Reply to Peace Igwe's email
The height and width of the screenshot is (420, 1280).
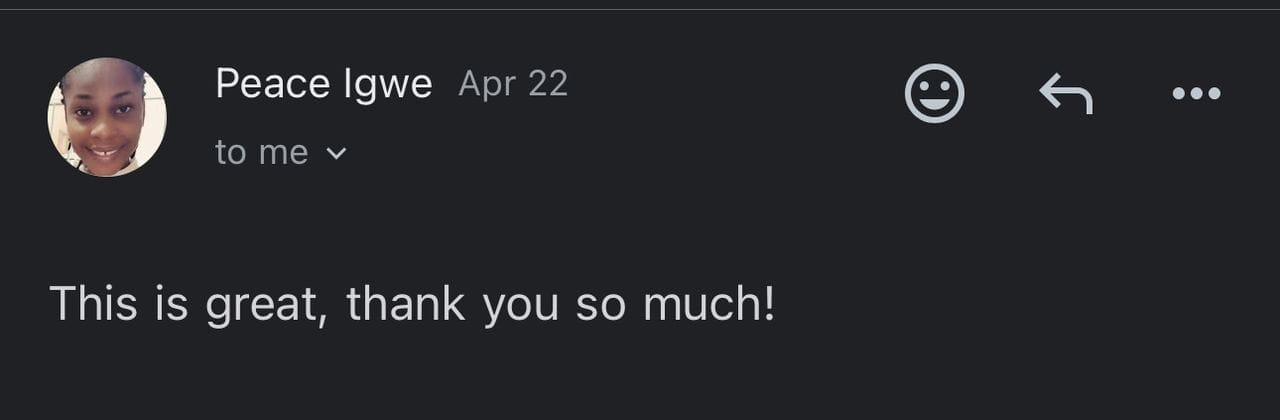(1065, 94)
